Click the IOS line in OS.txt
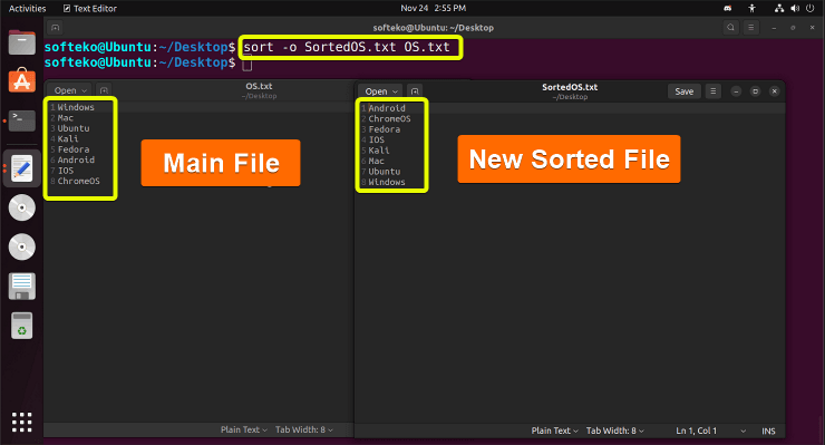The image size is (825, 445). point(65,170)
